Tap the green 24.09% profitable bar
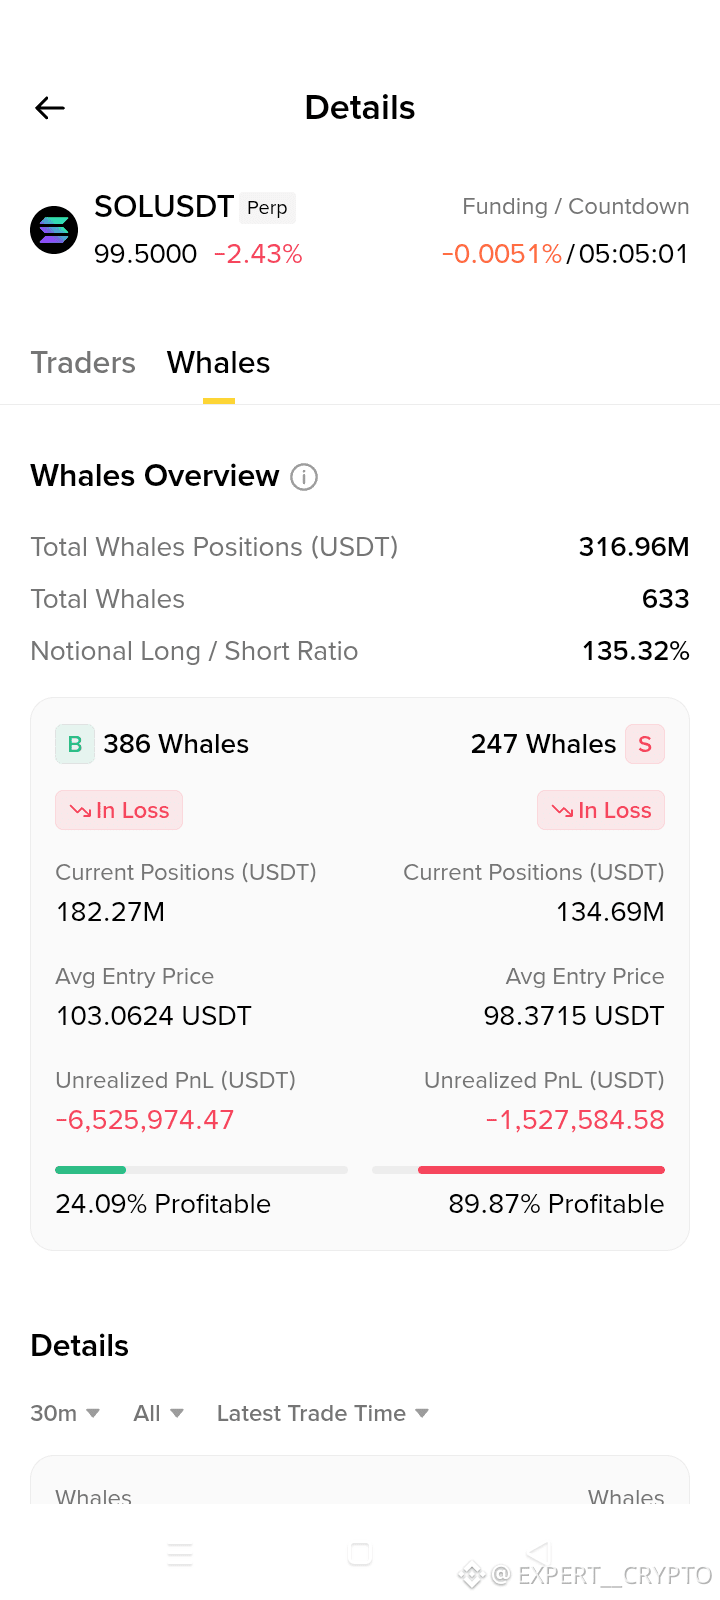 [x=90, y=1170]
